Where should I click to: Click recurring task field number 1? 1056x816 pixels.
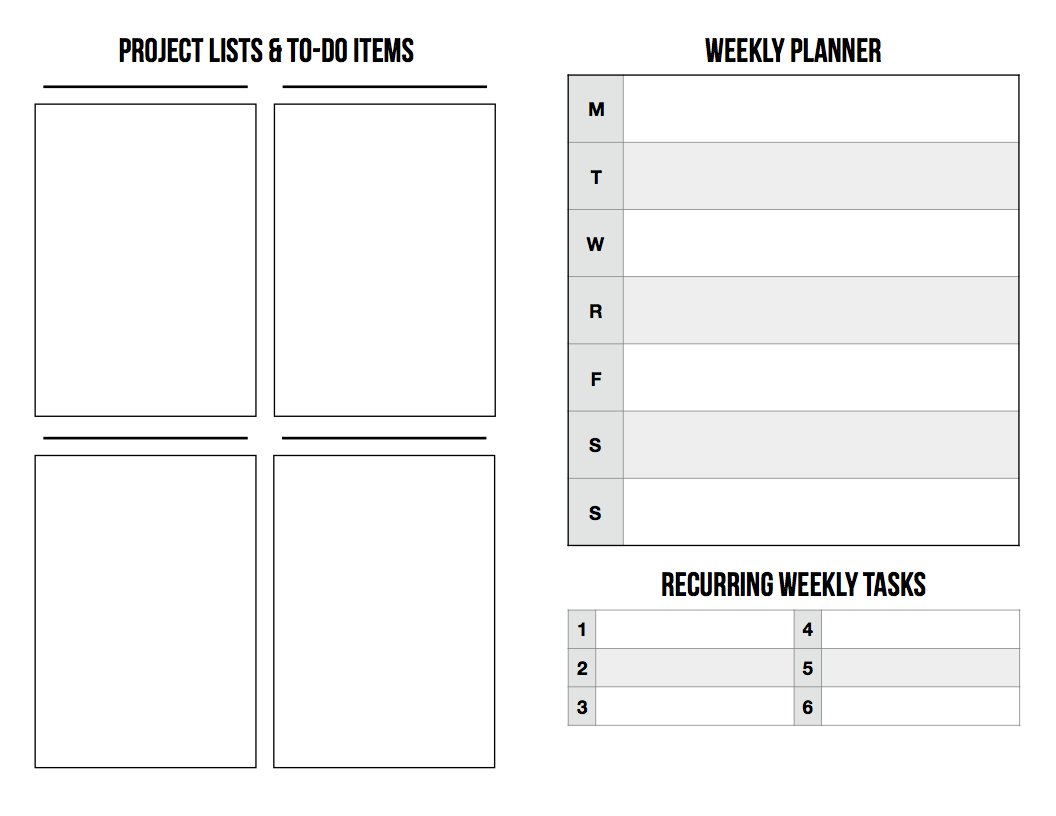coord(694,630)
